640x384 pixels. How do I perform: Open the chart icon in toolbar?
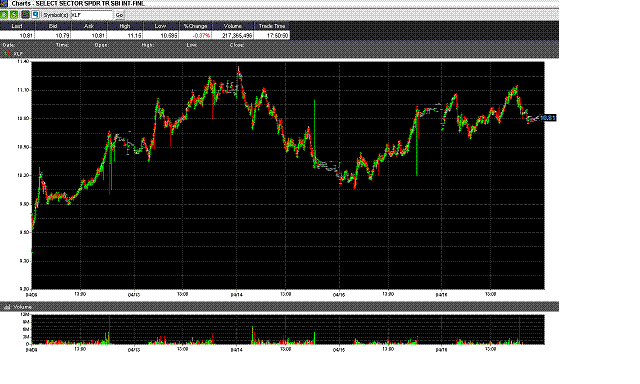click(25, 15)
